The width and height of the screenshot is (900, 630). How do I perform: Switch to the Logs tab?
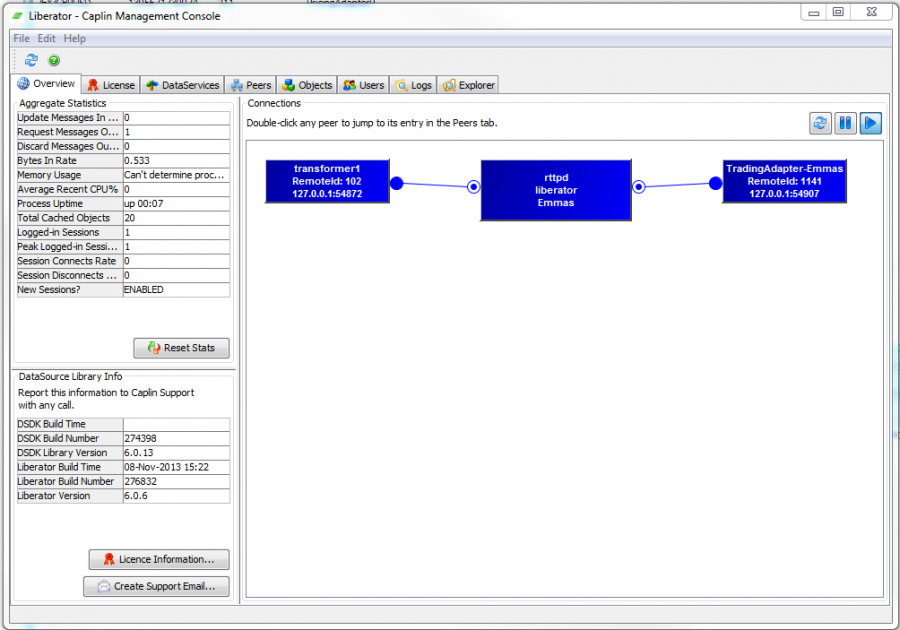pos(413,85)
